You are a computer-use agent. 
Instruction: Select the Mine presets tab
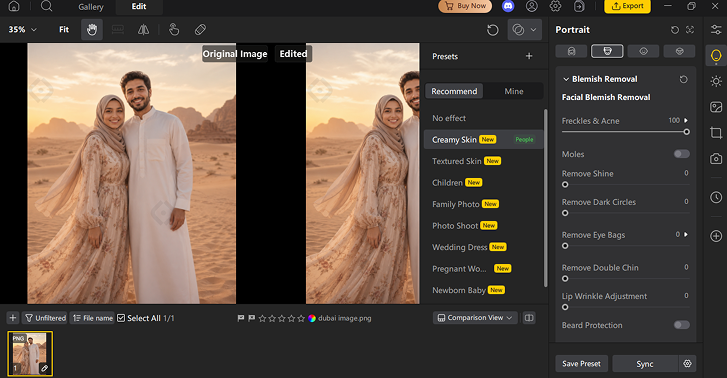click(514, 91)
